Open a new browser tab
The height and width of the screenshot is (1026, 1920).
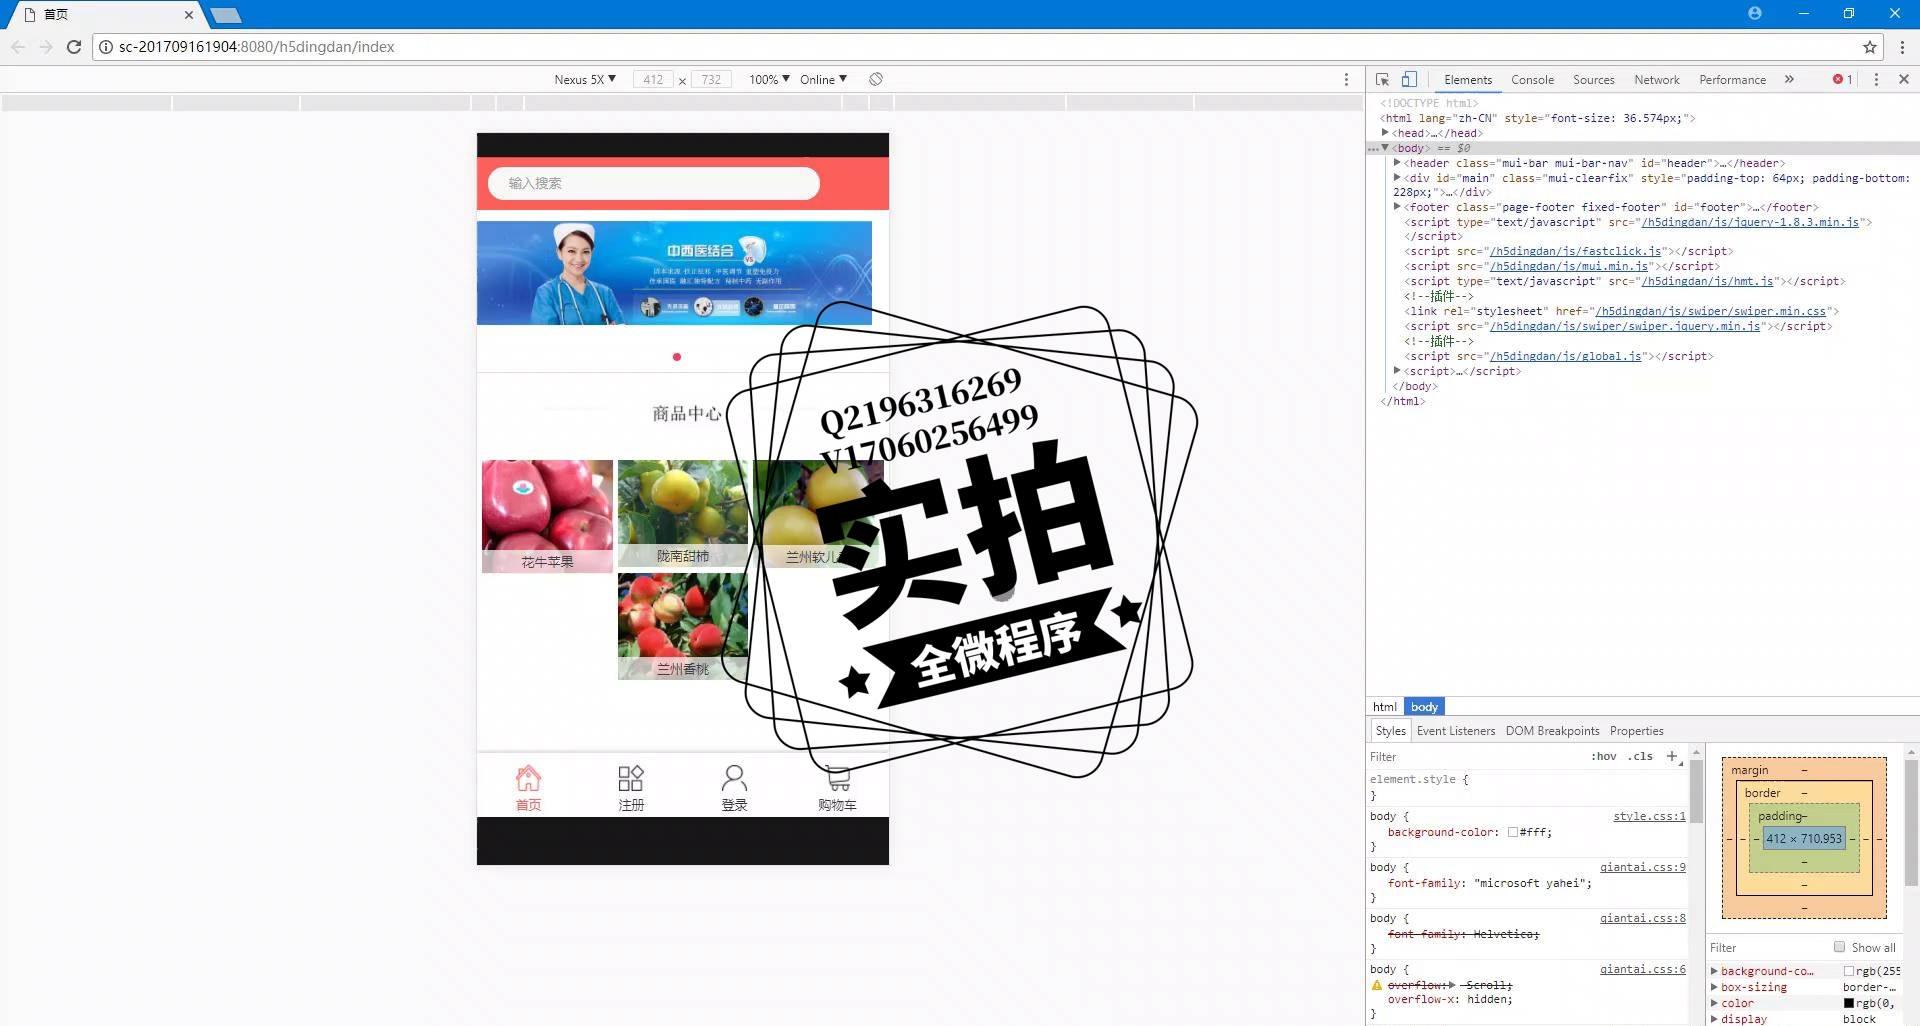pyautogui.click(x=227, y=15)
